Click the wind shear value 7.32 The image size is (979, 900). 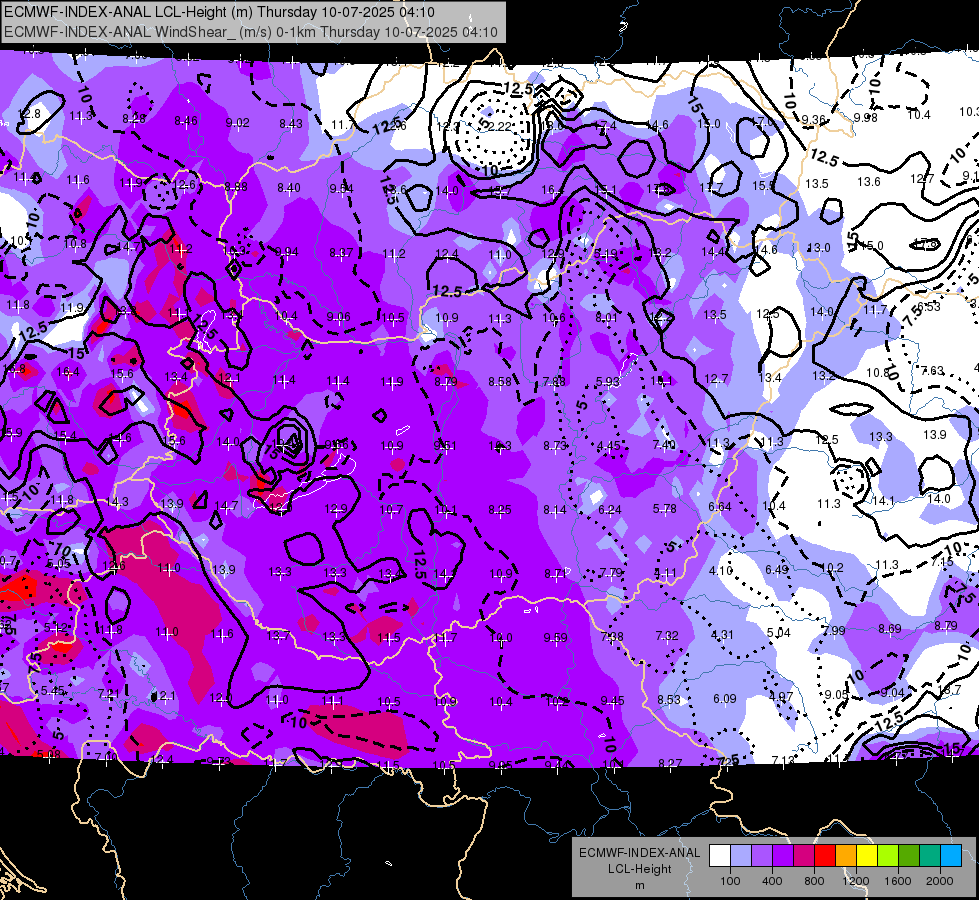[667, 635]
